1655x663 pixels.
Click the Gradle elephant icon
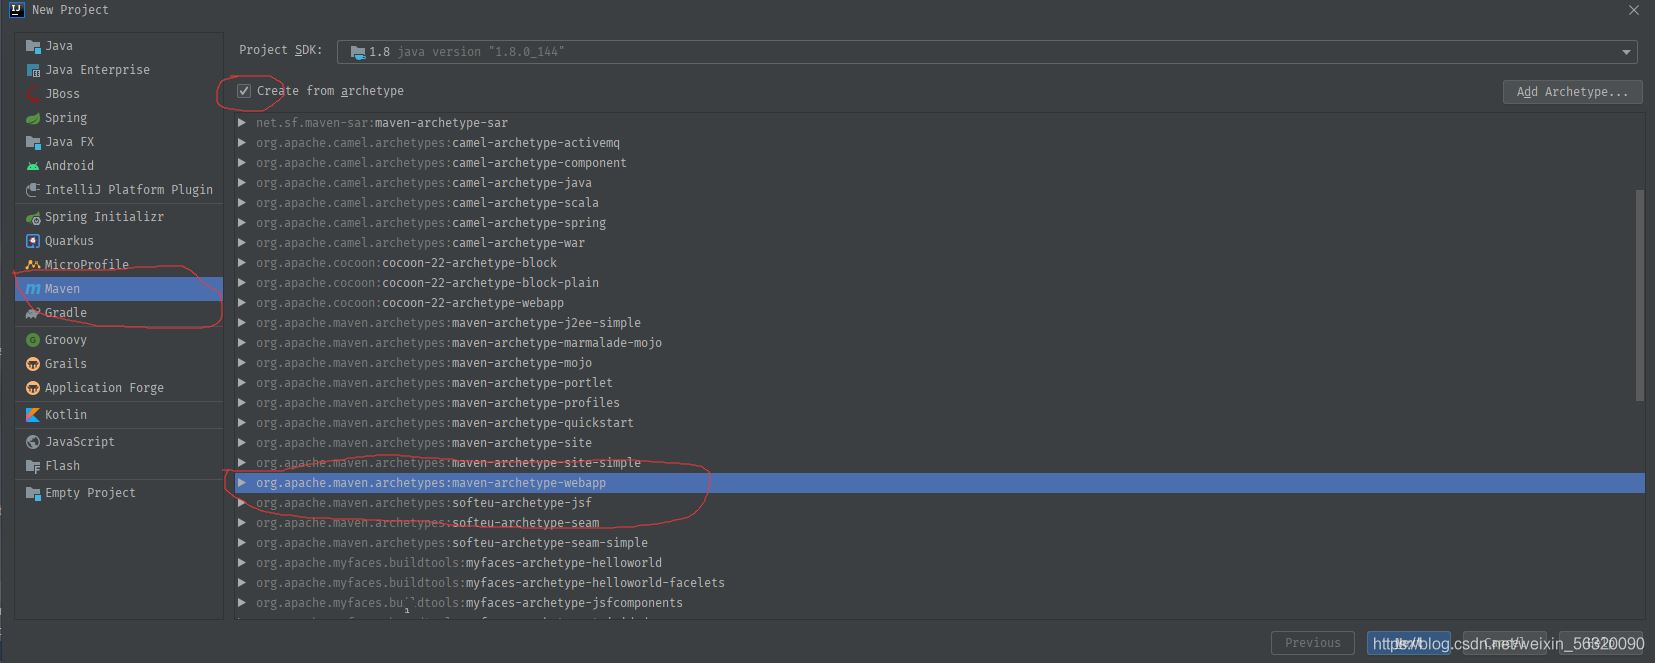33,313
